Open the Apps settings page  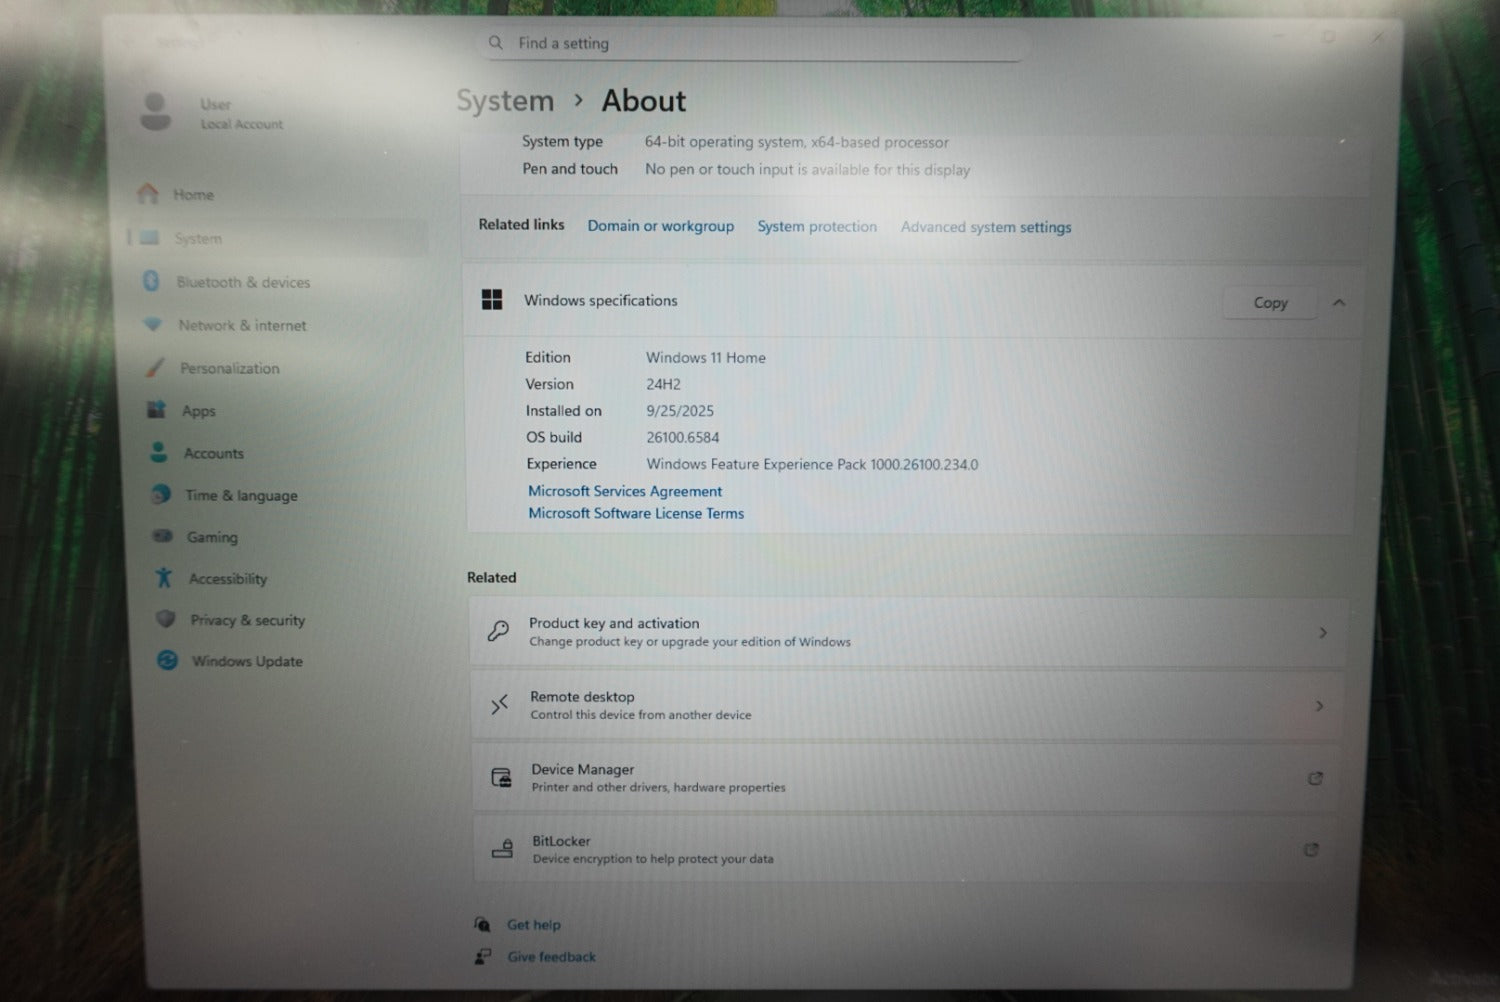tap(198, 411)
